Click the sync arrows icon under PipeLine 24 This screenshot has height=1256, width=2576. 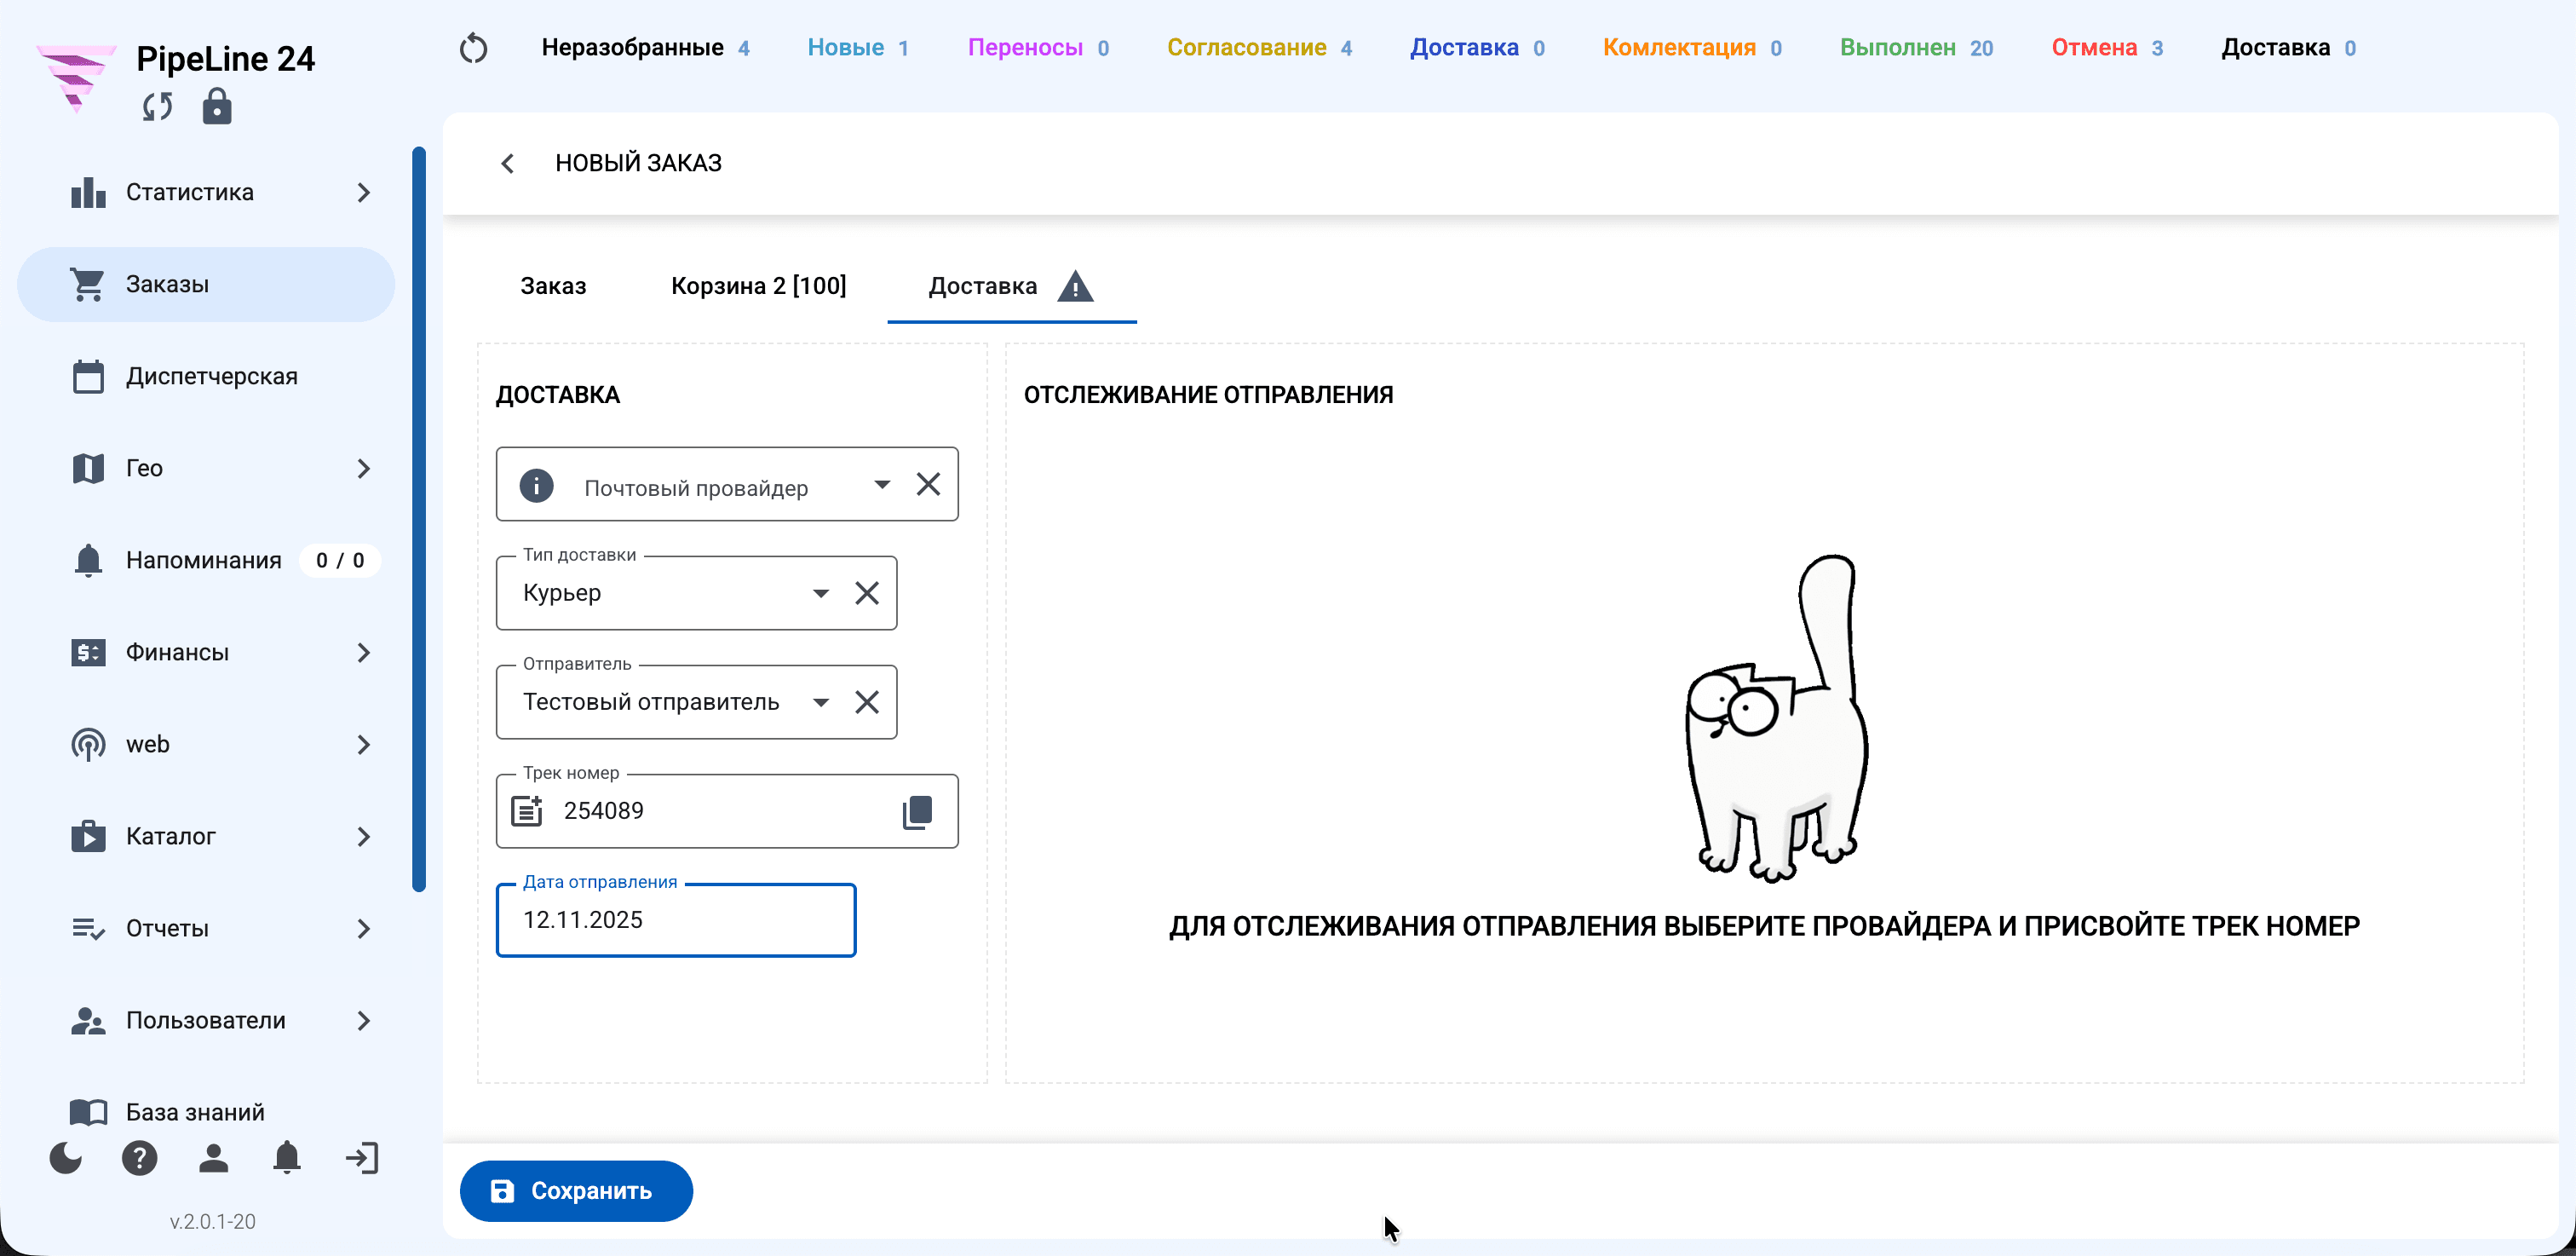[x=157, y=107]
